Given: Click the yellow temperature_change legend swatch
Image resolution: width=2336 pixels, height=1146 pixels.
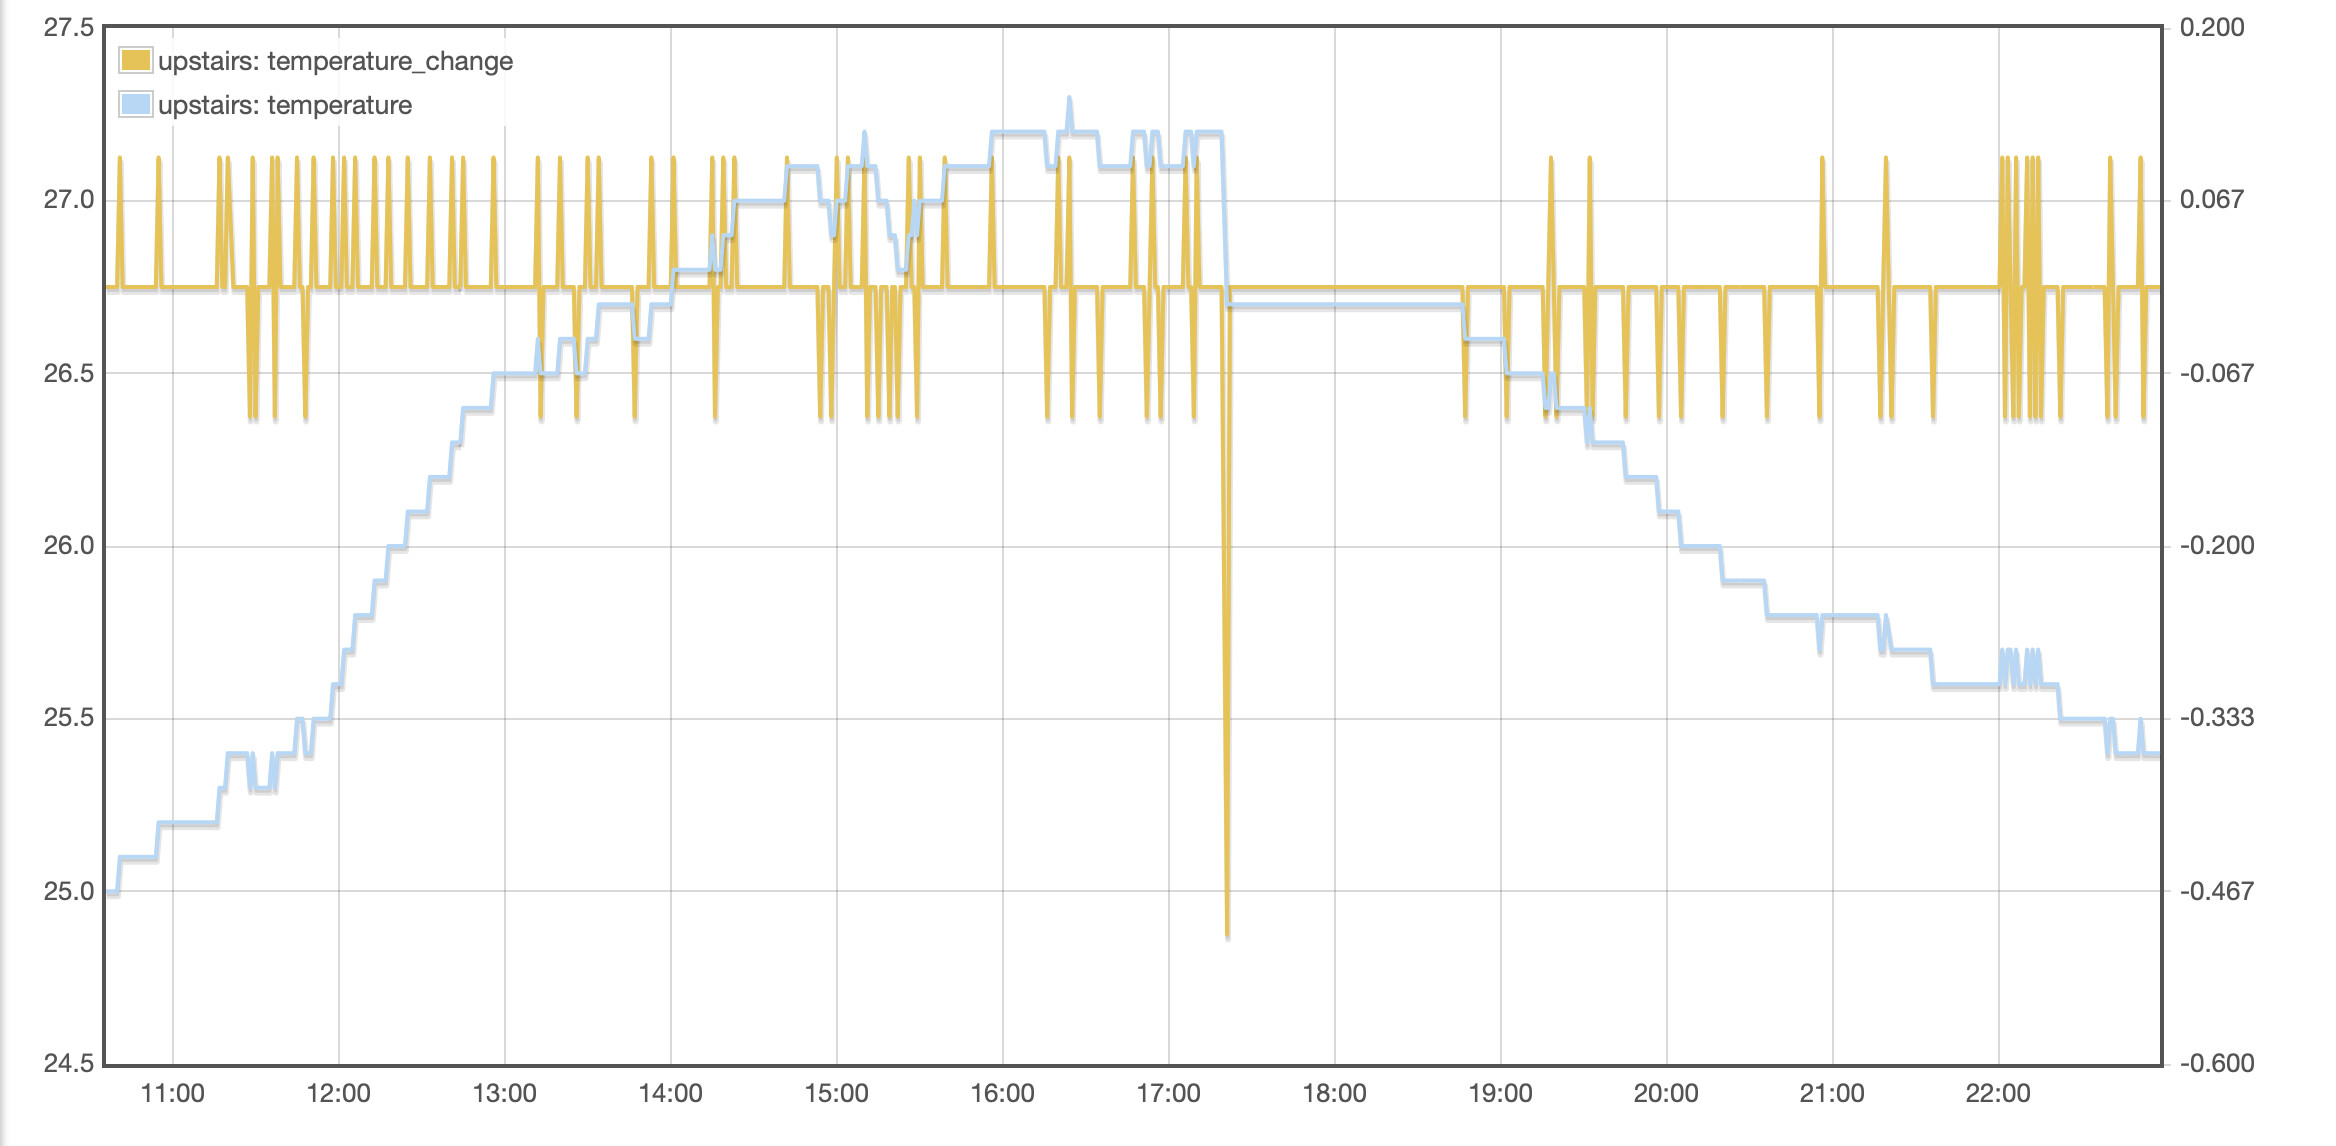Looking at the screenshot, I should pos(135,61).
